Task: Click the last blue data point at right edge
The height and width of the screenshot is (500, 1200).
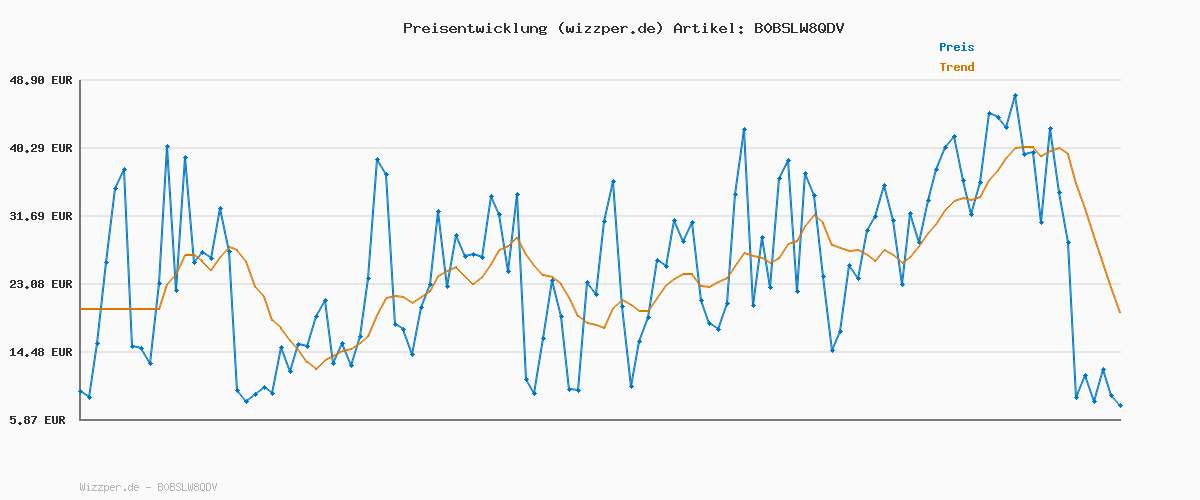Action: tap(1120, 406)
